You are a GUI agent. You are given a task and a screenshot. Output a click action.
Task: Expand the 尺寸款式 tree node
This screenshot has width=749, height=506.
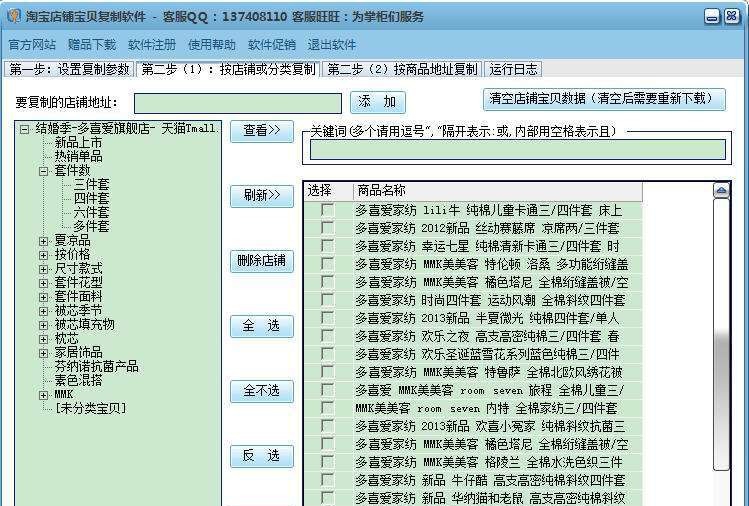[x=43, y=269]
